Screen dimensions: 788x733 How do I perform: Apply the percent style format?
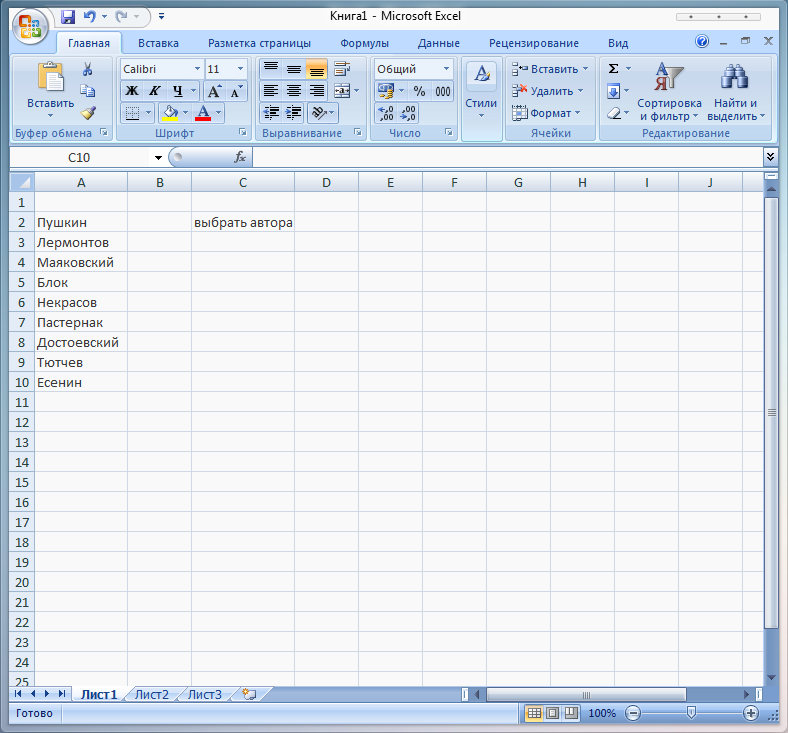pos(419,91)
